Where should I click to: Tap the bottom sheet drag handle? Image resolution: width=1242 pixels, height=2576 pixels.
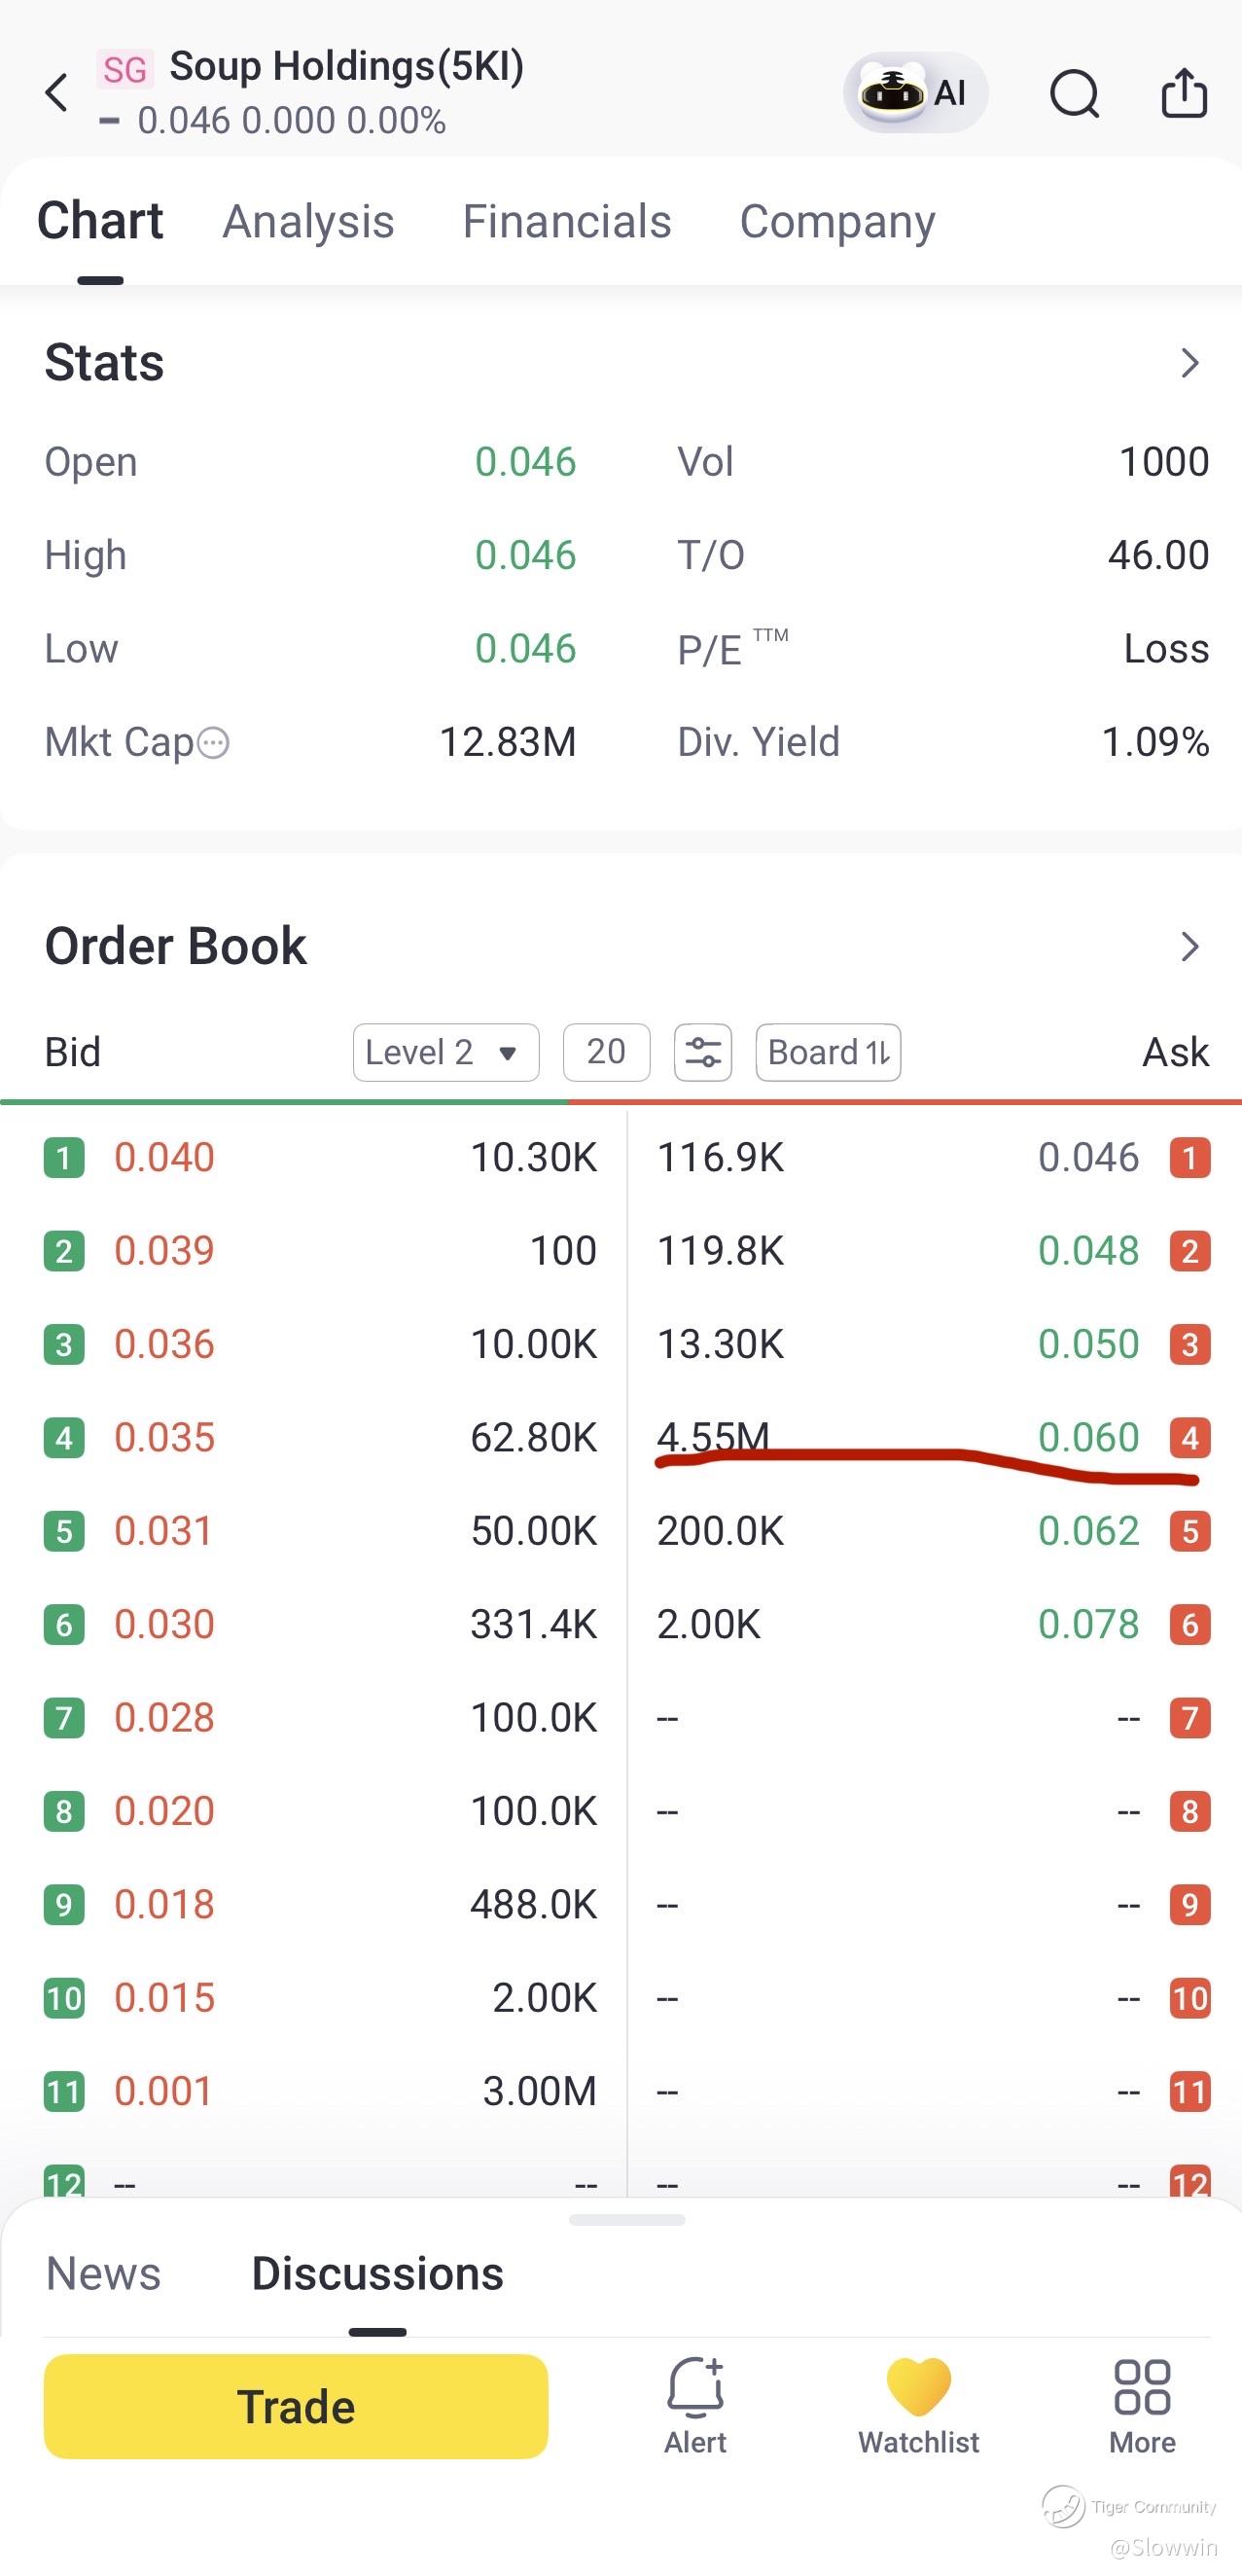tap(626, 2220)
